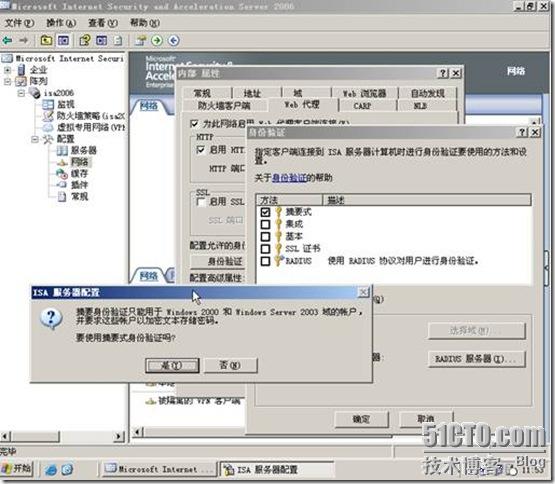Select the 缓存 node under 配置
This screenshot has width=555, height=484.
click(79, 173)
